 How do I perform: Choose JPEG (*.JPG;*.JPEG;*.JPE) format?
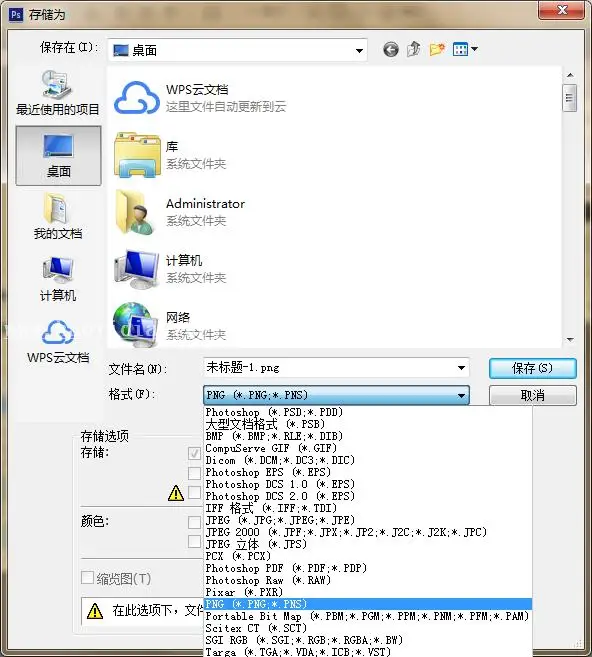368,520
